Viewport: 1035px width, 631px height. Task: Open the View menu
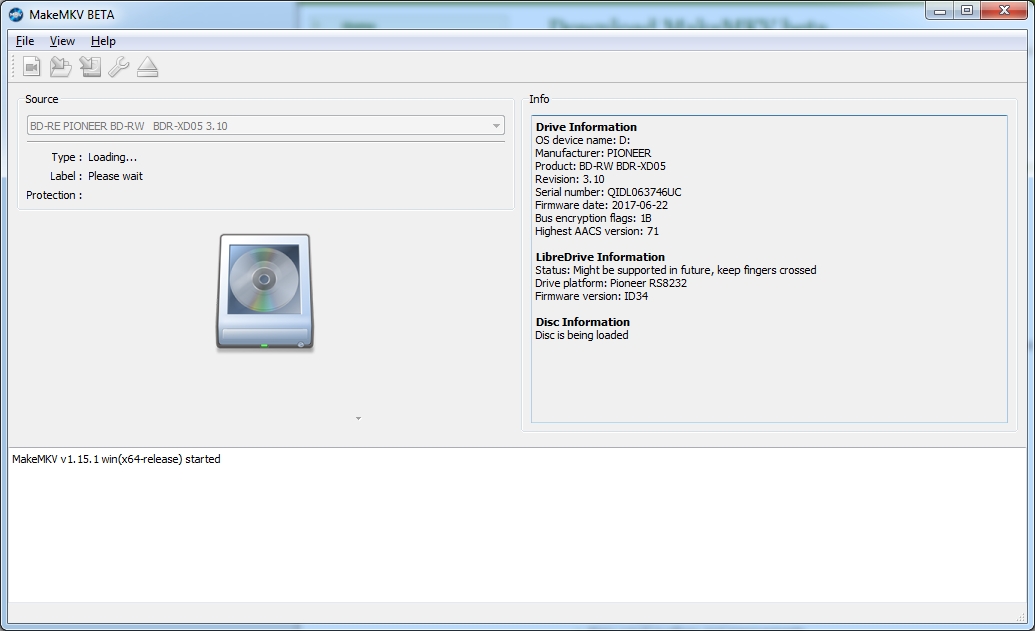62,41
